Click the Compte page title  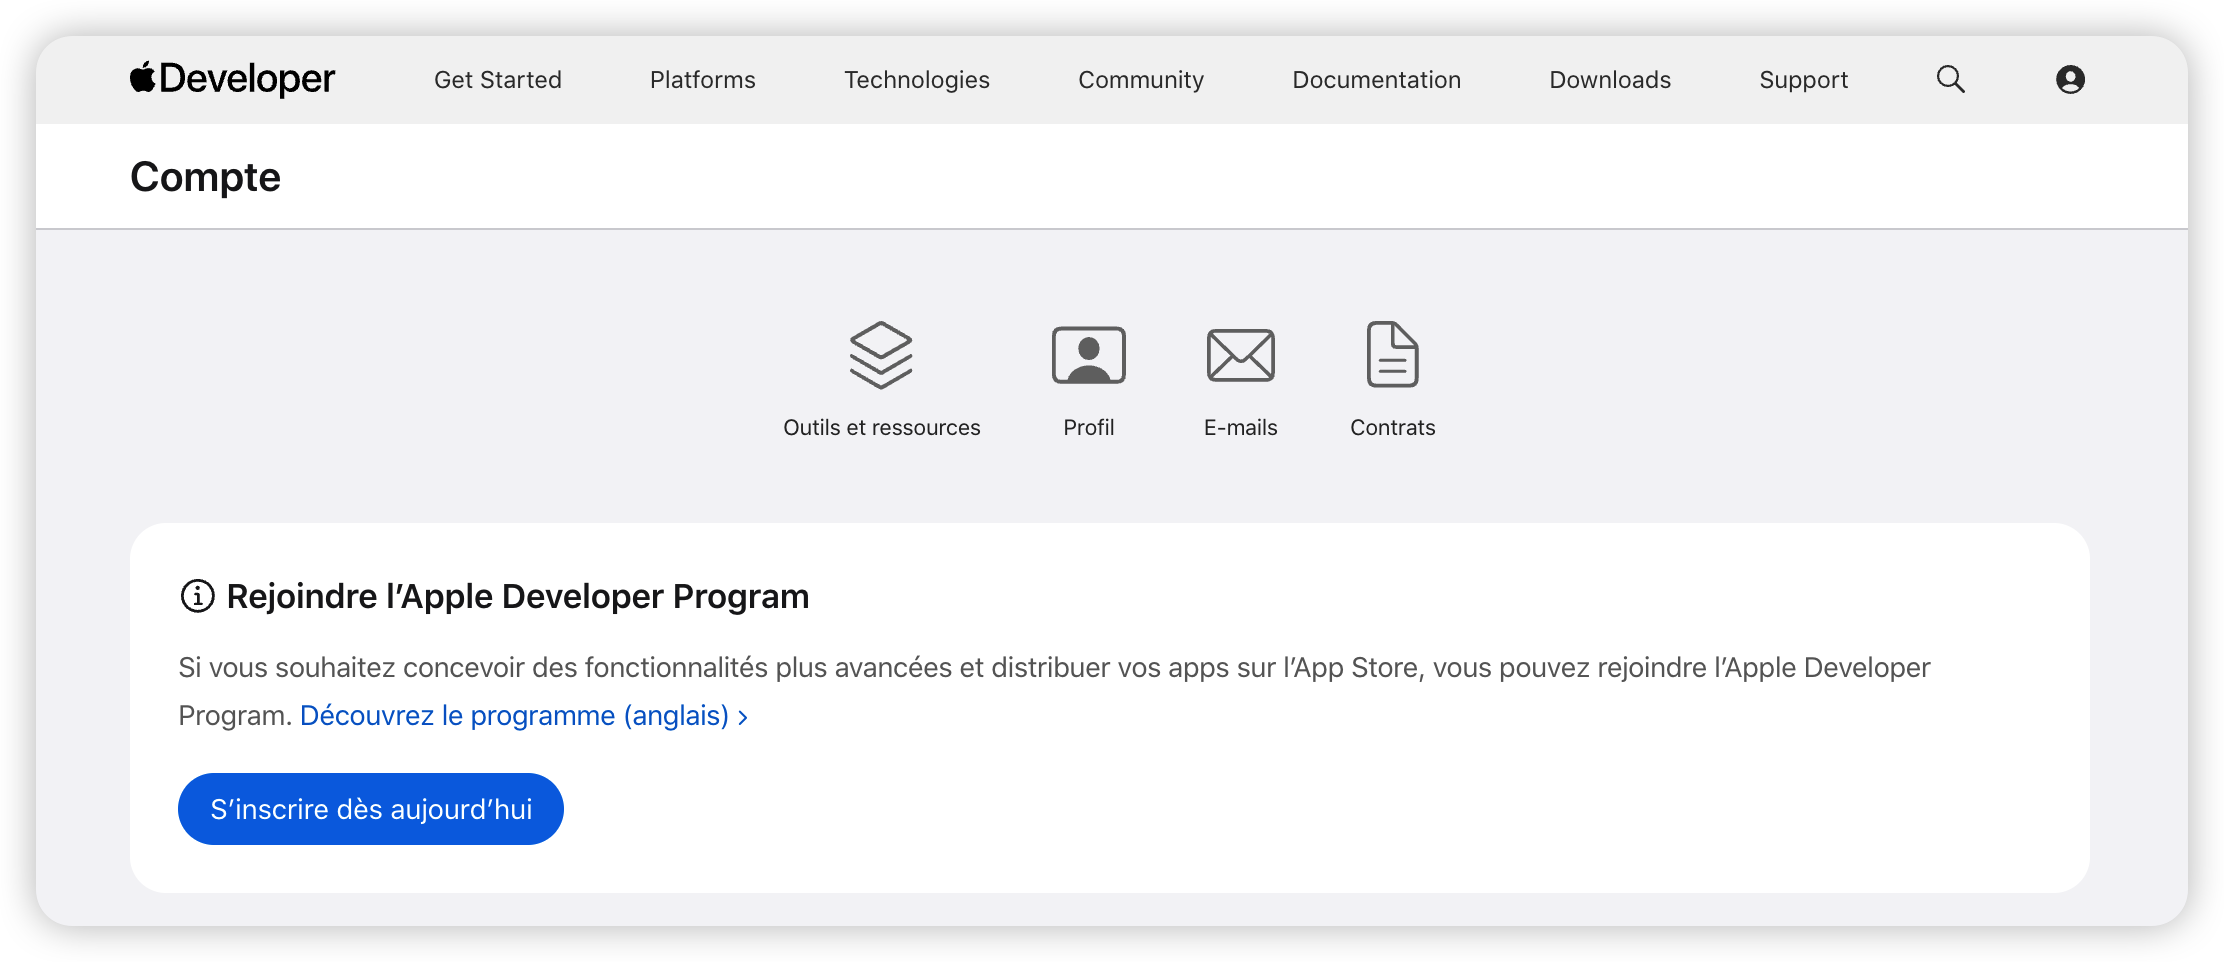pos(205,178)
